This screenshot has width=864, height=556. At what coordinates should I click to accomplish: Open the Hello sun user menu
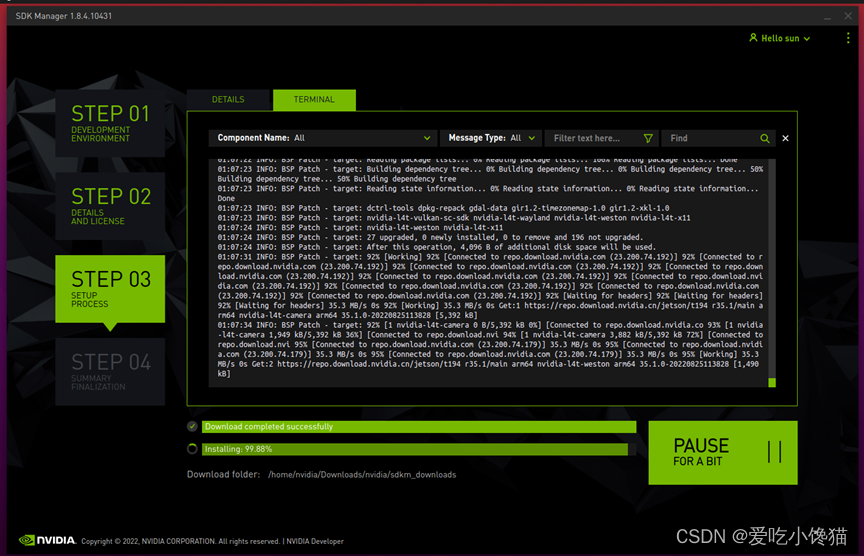(x=780, y=38)
